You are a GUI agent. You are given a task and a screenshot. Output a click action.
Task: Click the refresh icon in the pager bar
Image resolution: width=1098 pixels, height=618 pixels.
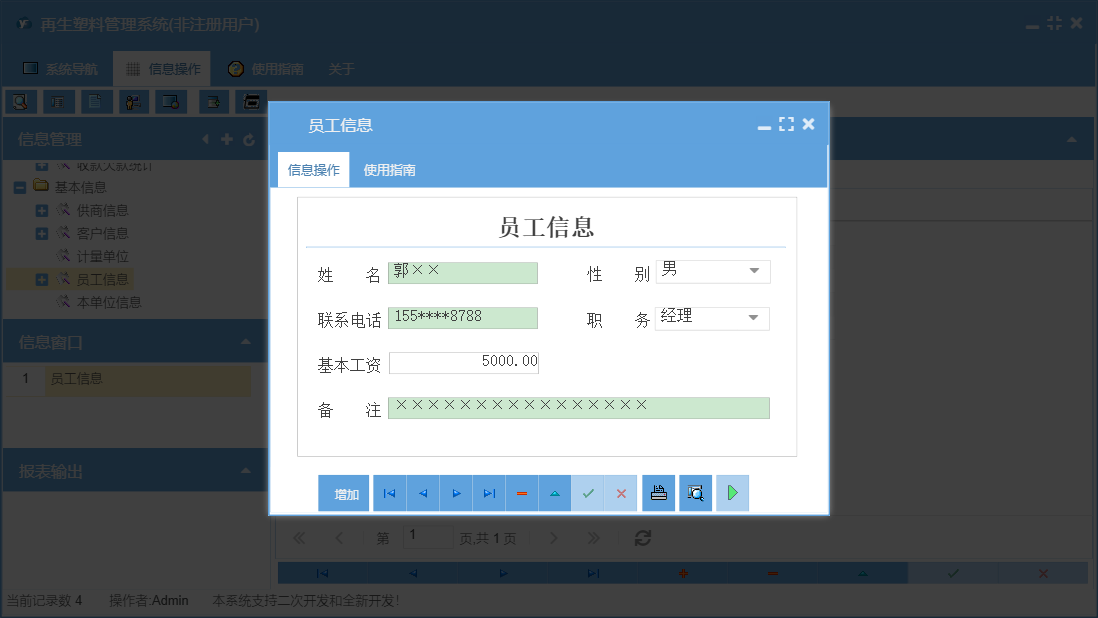(642, 537)
